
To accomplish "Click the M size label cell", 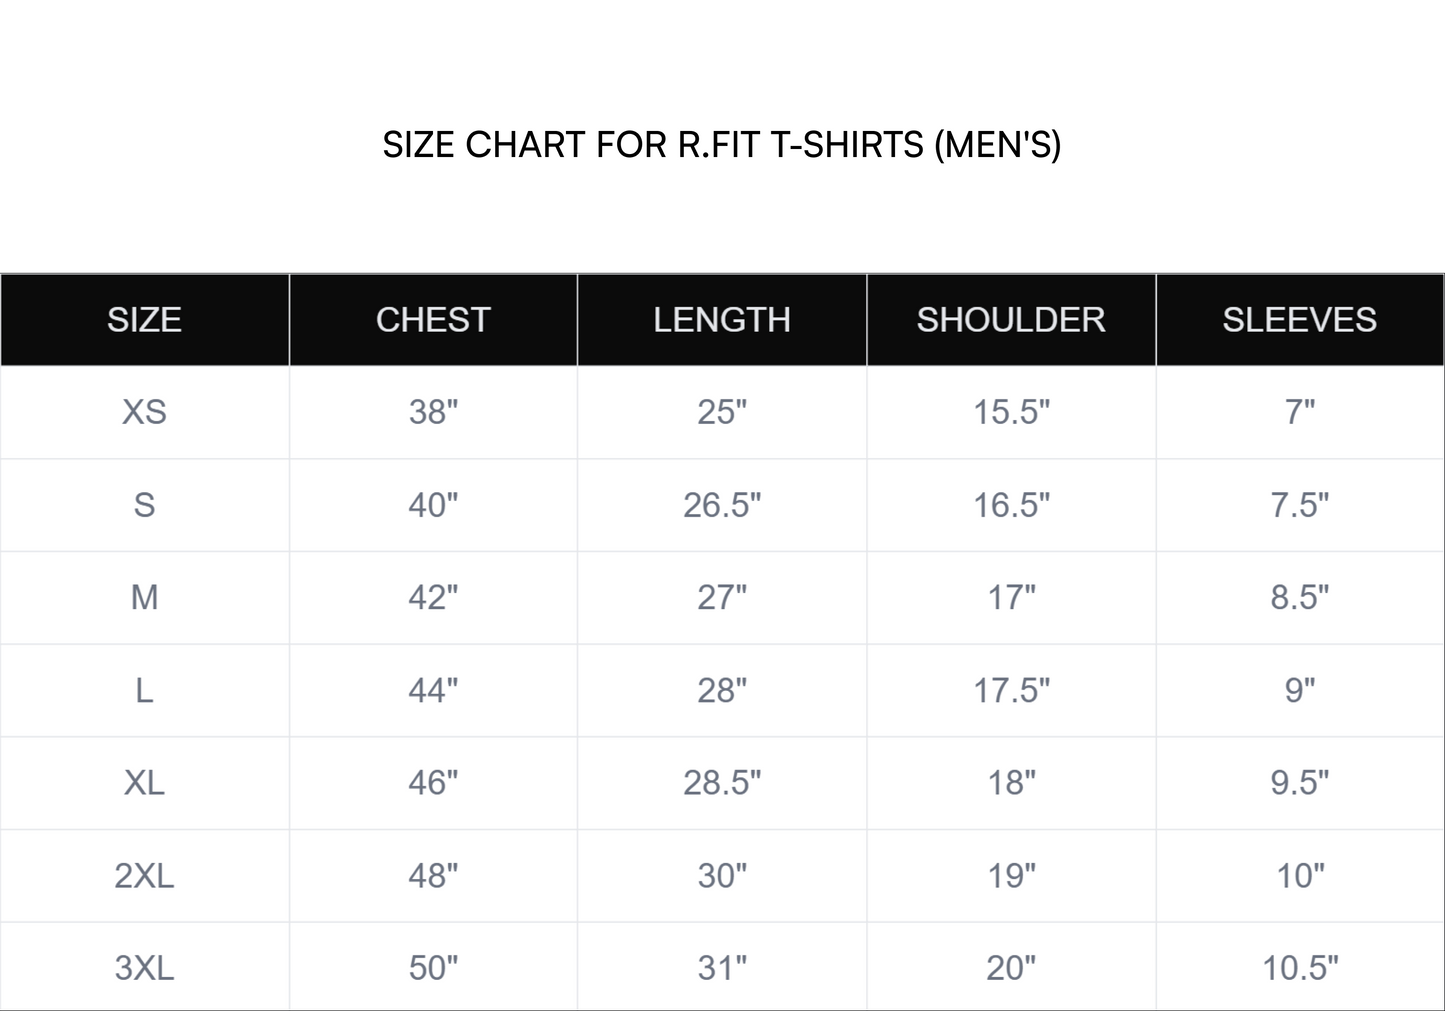I will pyautogui.click(x=144, y=598).
